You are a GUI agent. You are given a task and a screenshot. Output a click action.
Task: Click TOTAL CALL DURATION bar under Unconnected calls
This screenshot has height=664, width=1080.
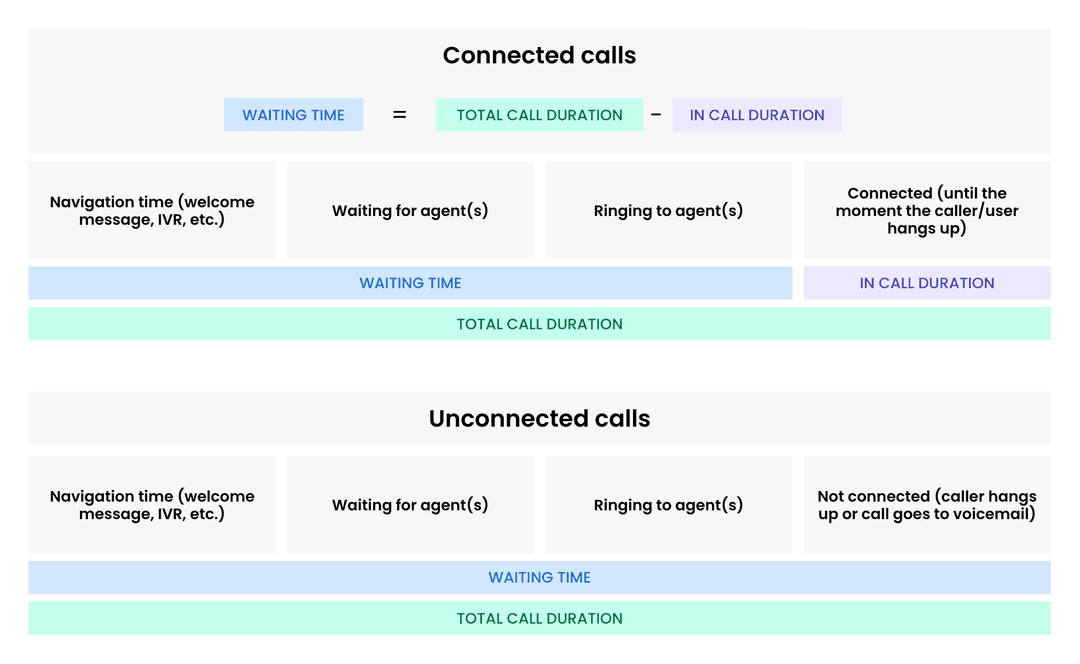pos(539,618)
